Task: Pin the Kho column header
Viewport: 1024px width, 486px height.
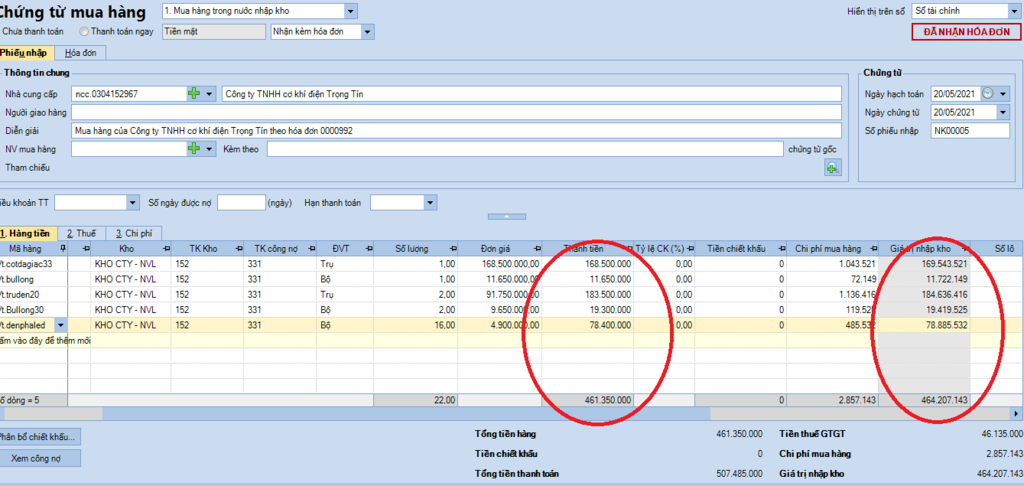Action: [166, 249]
